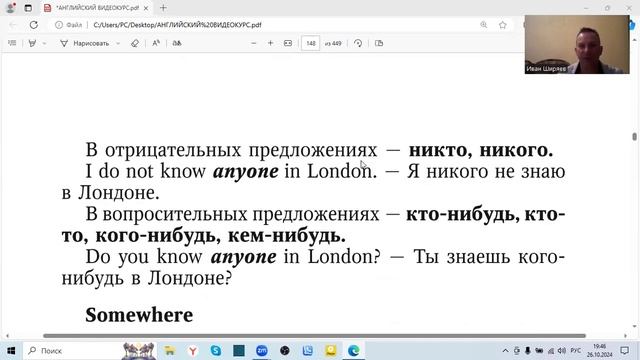Image resolution: width=640 pixels, height=360 pixels.
Task: Select the scroll-down arrow of vertical scrollbar
Action: click(634, 326)
